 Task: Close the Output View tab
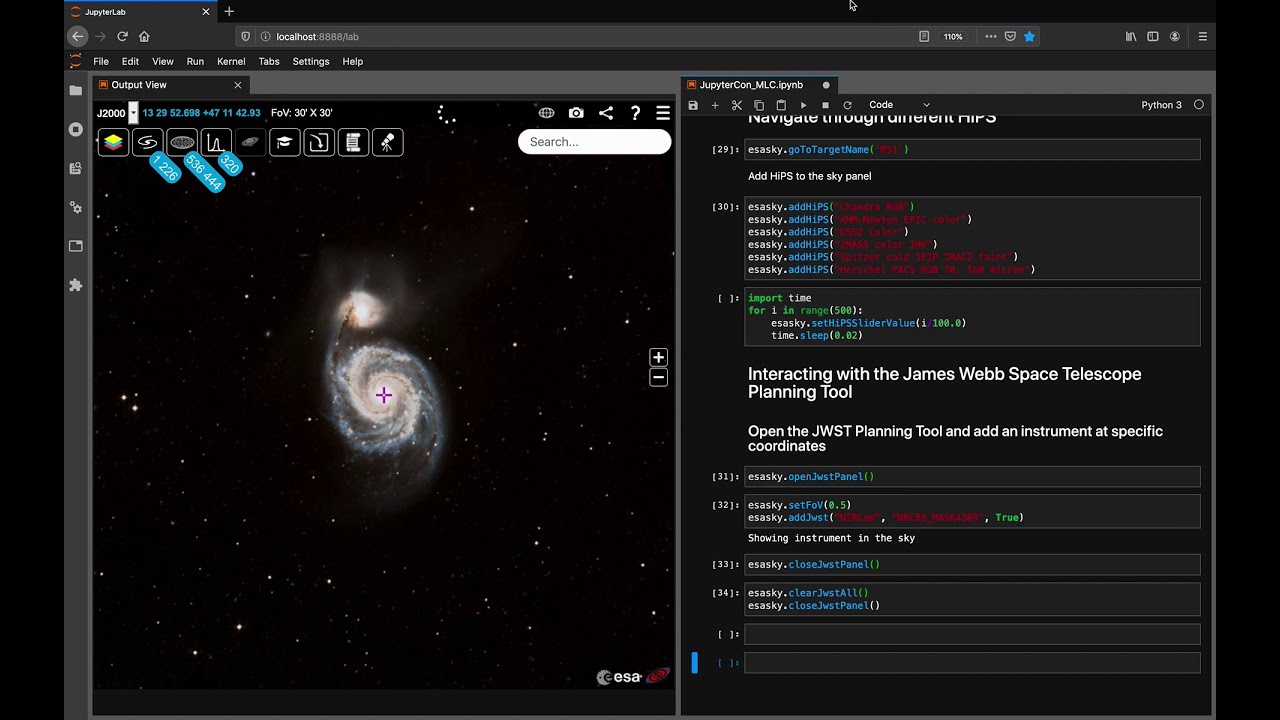click(237, 85)
